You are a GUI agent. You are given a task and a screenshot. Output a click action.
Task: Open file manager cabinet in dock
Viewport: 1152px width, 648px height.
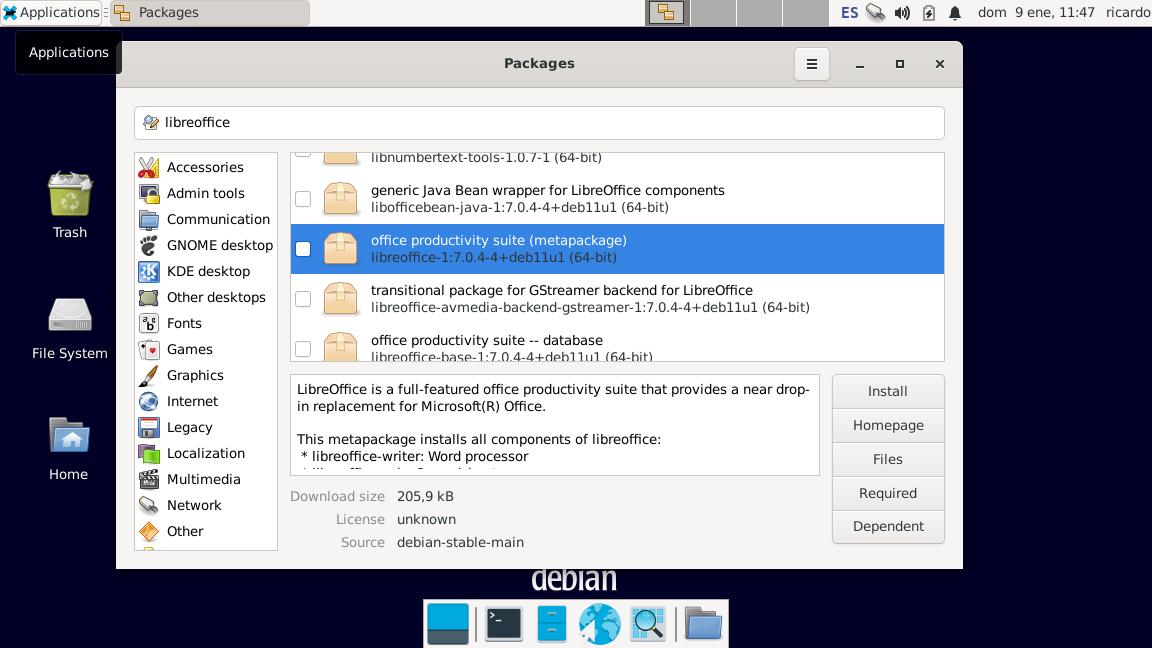pyautogui.click(x=552, y=624)
